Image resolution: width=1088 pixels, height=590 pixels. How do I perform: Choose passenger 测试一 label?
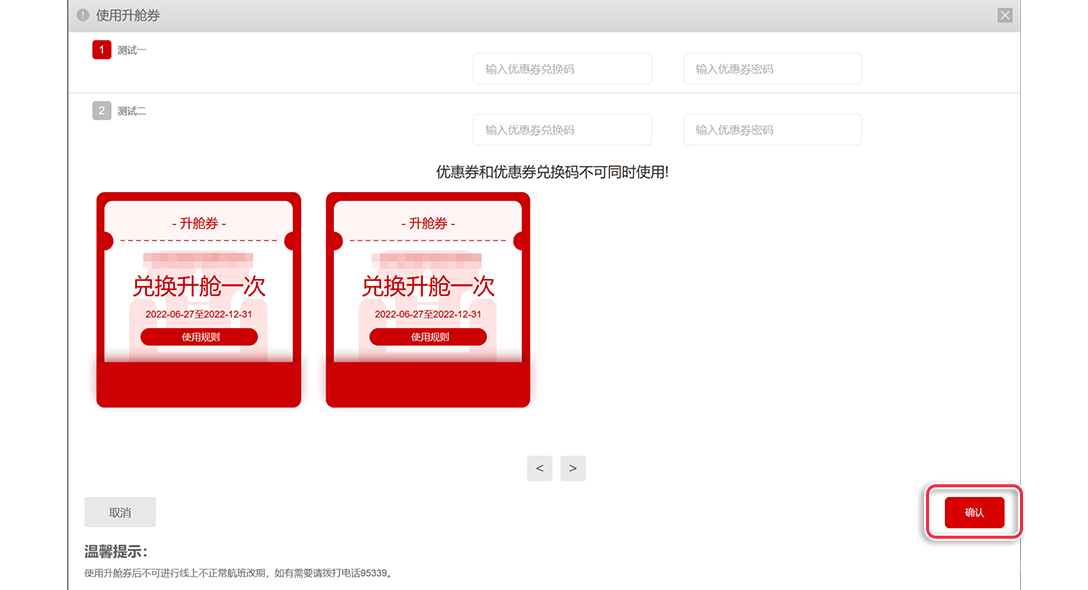(132, 50)
